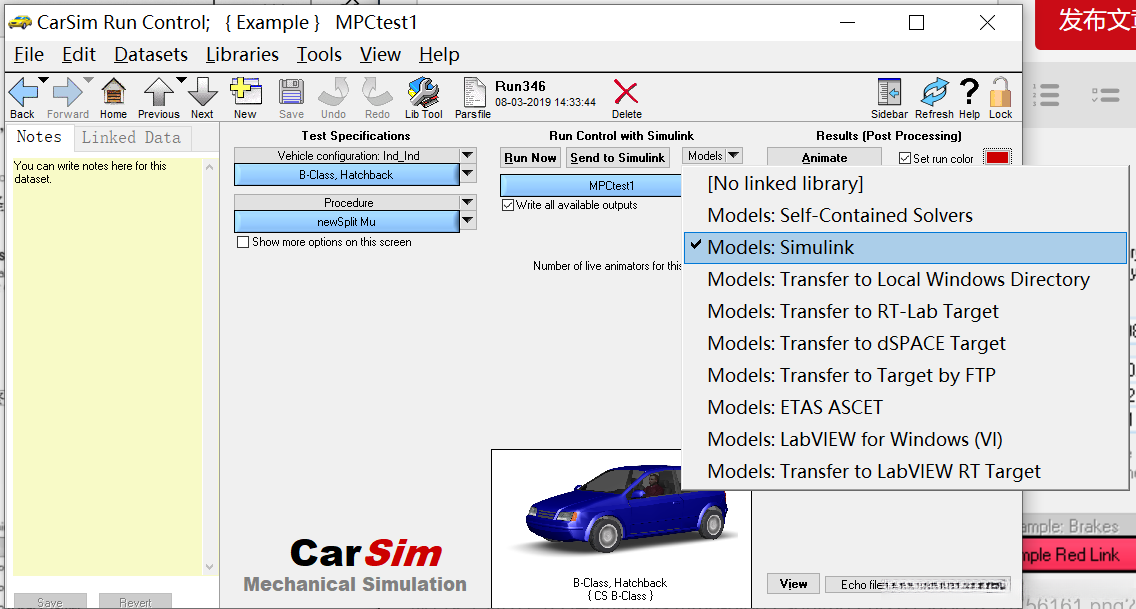This screenshot has width=1136, height=609.
Task: Click the Save floppy disk icon
Action: click(x=291, y=93)
